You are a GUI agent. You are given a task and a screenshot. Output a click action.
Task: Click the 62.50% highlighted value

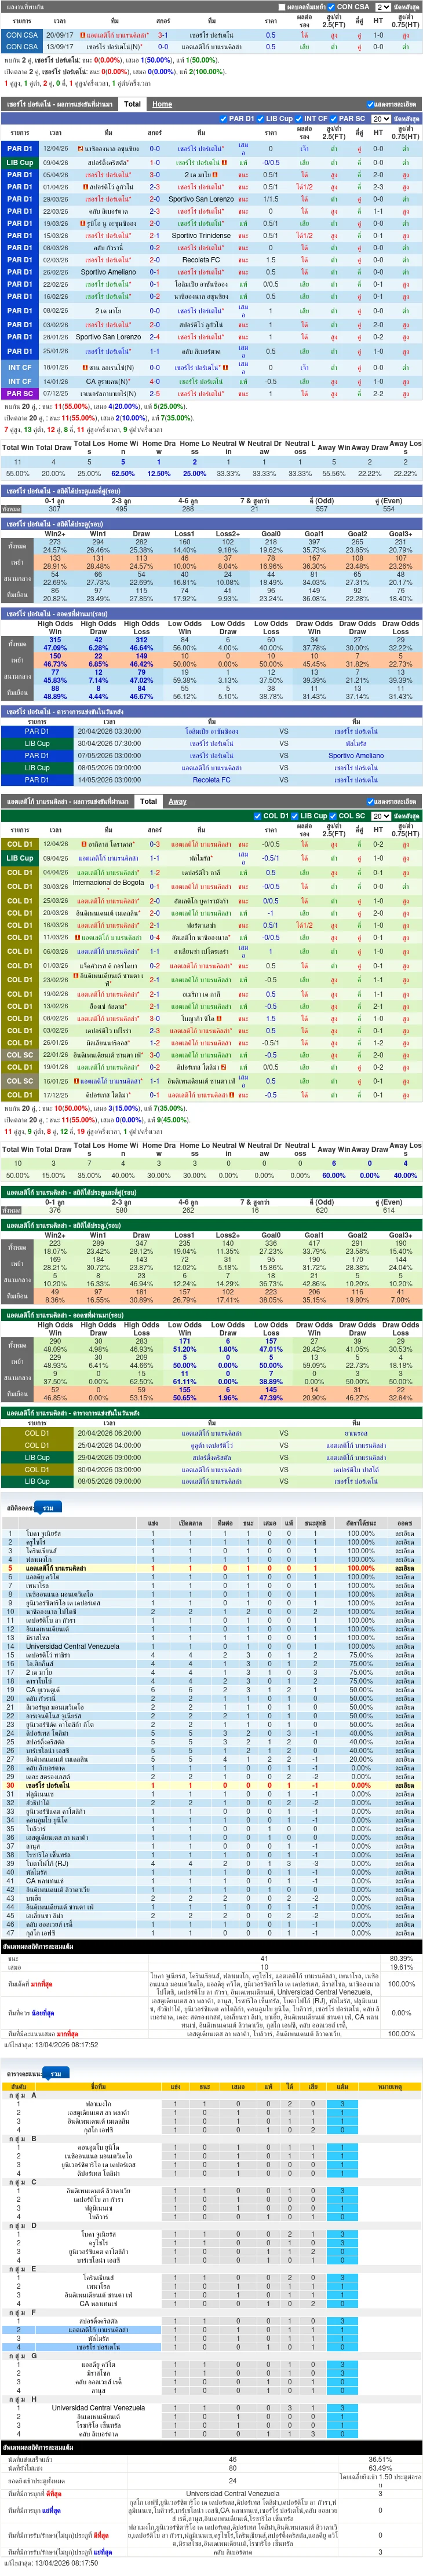click(x=123, y=474)
